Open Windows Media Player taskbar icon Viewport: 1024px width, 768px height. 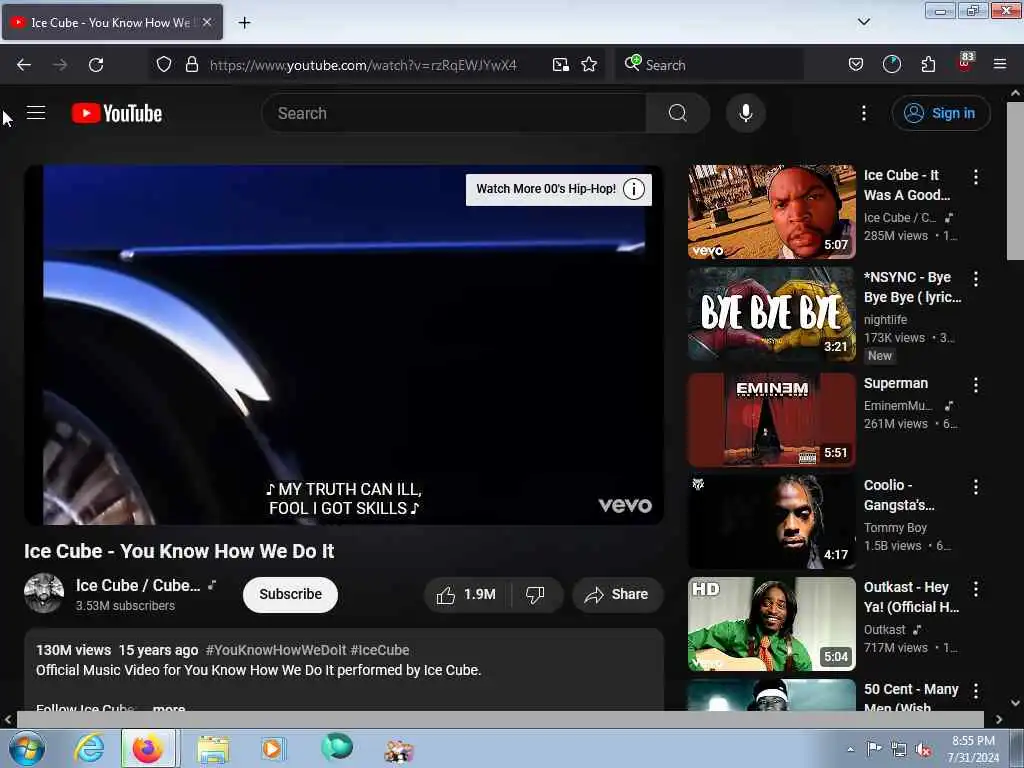point(272,749)
